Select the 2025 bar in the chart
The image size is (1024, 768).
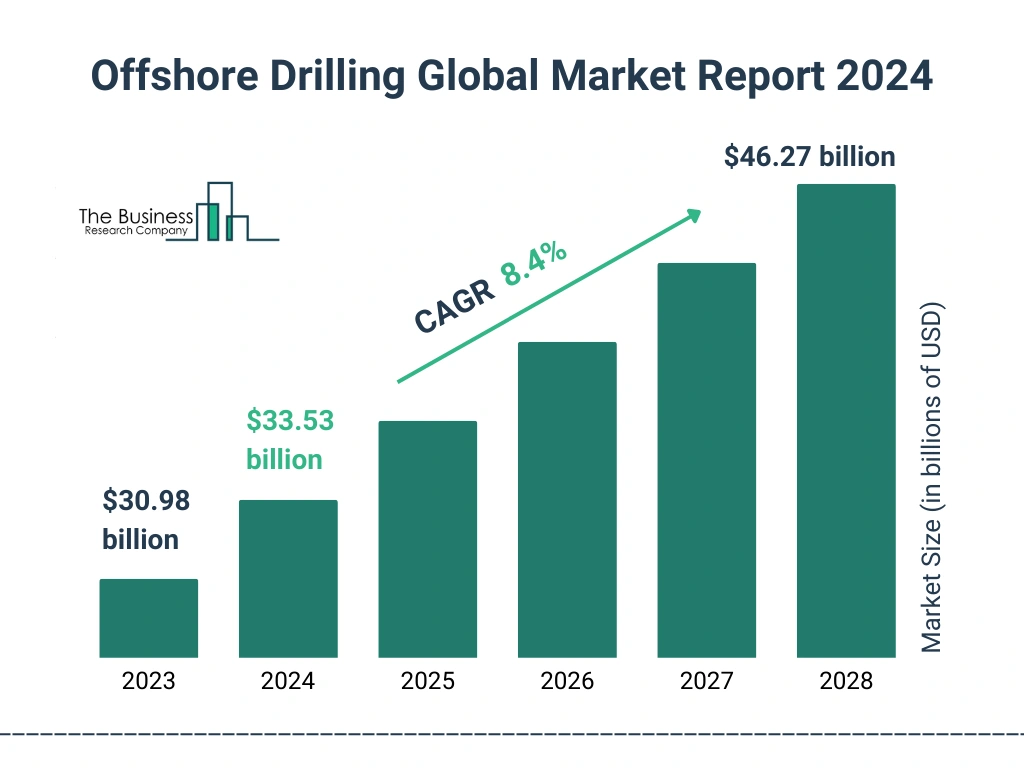427,540
